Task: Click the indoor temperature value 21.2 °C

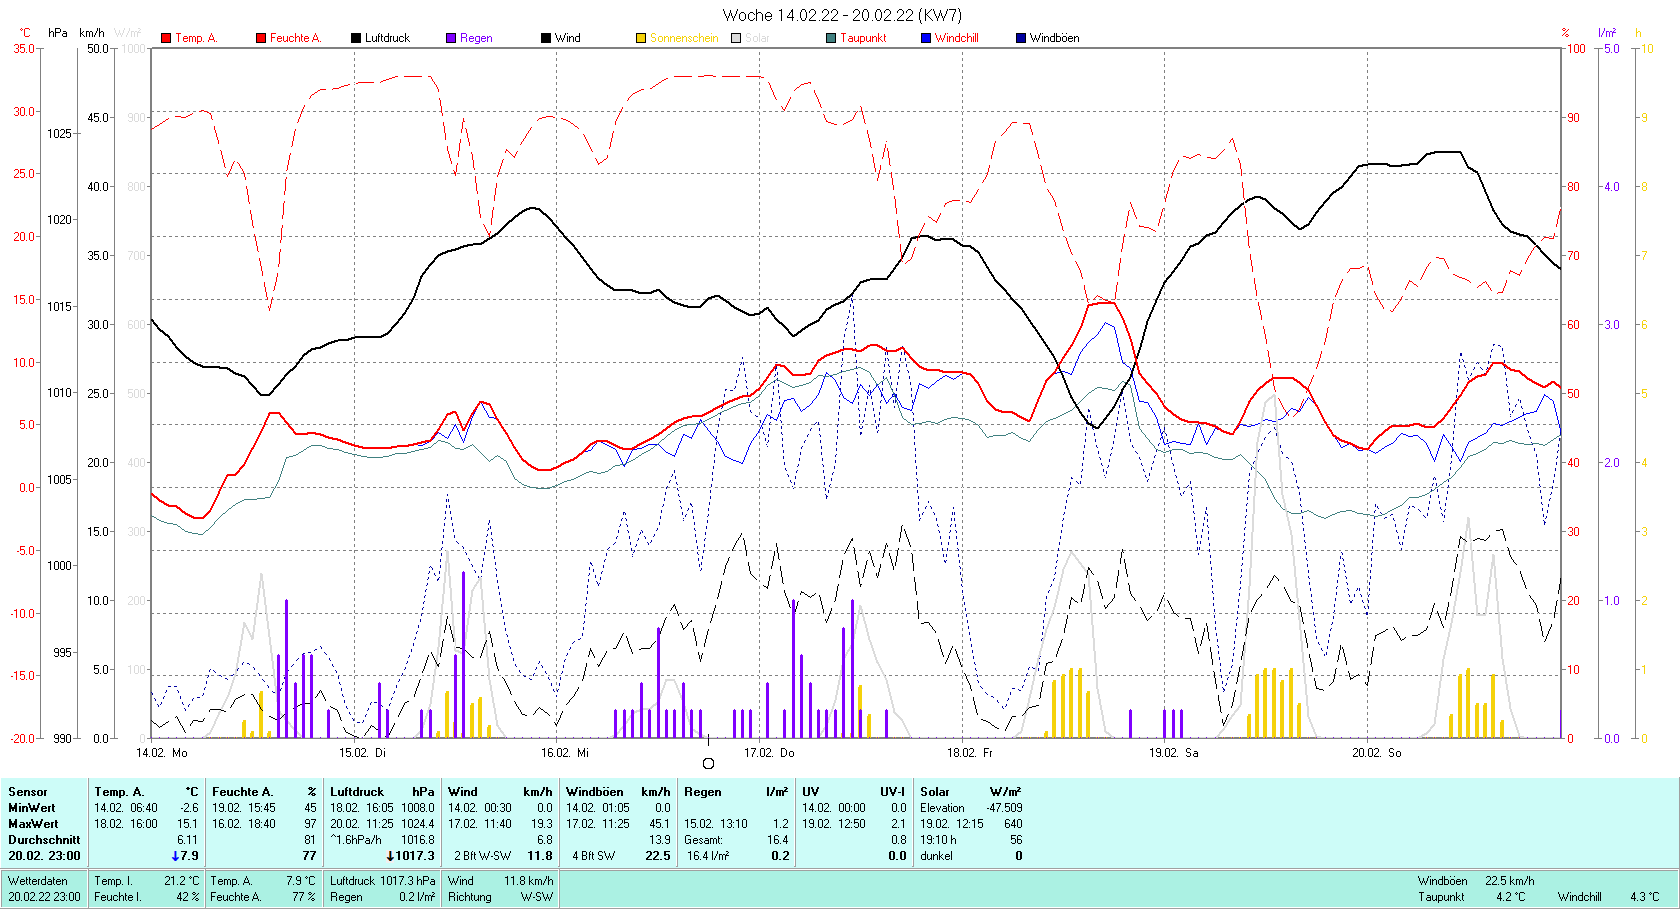Action: 181,881
